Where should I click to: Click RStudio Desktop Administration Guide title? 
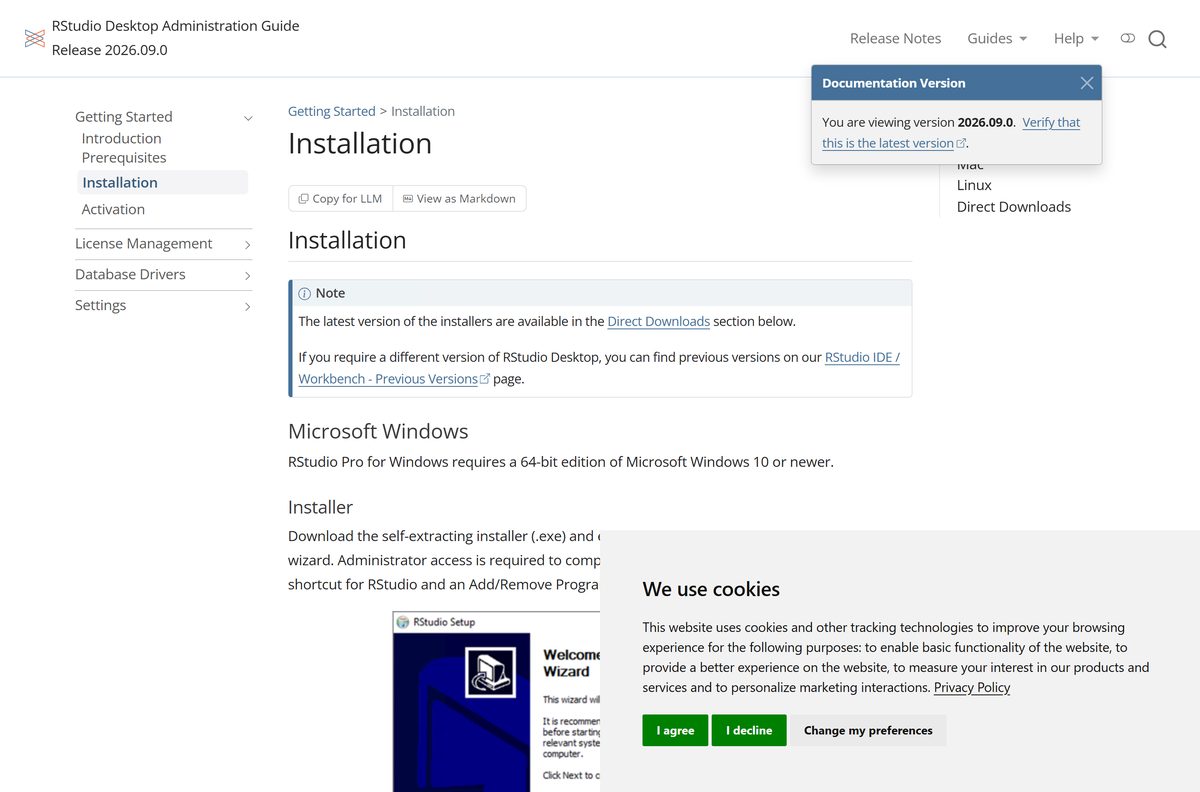pyautogui.click(x=175, y=26)
